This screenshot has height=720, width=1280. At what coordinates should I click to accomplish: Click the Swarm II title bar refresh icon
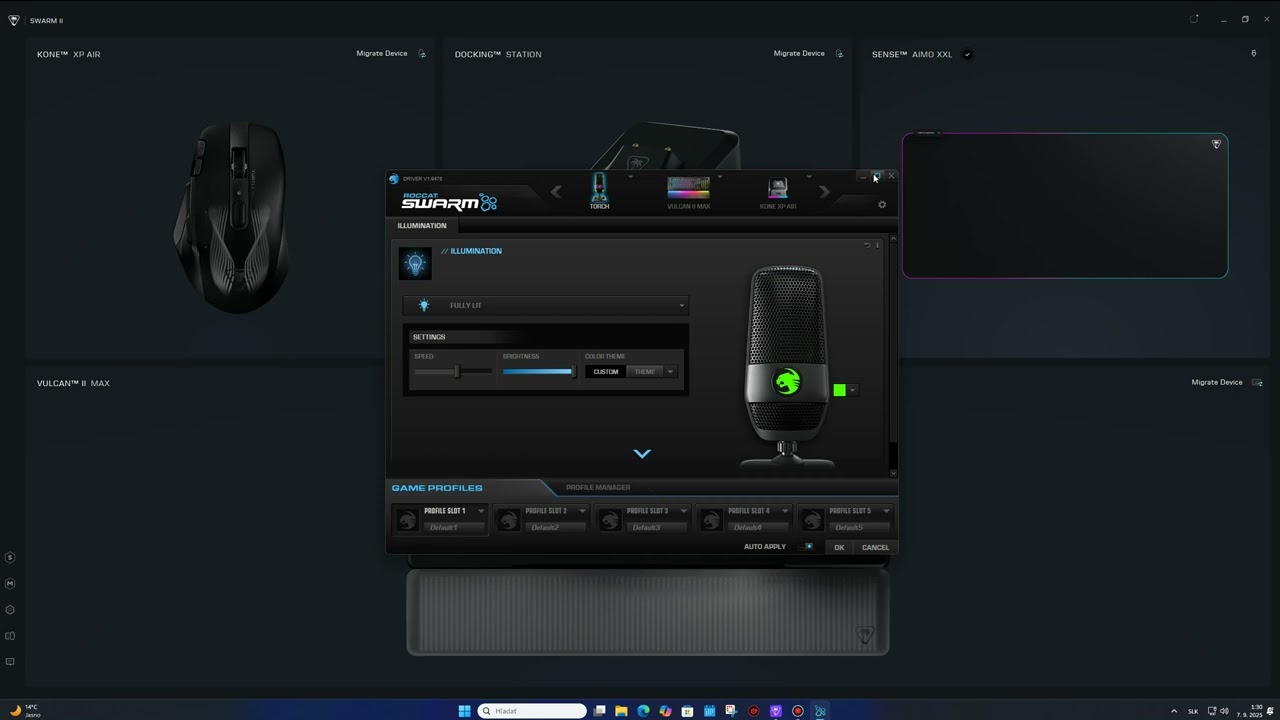tap(1194, 19)
